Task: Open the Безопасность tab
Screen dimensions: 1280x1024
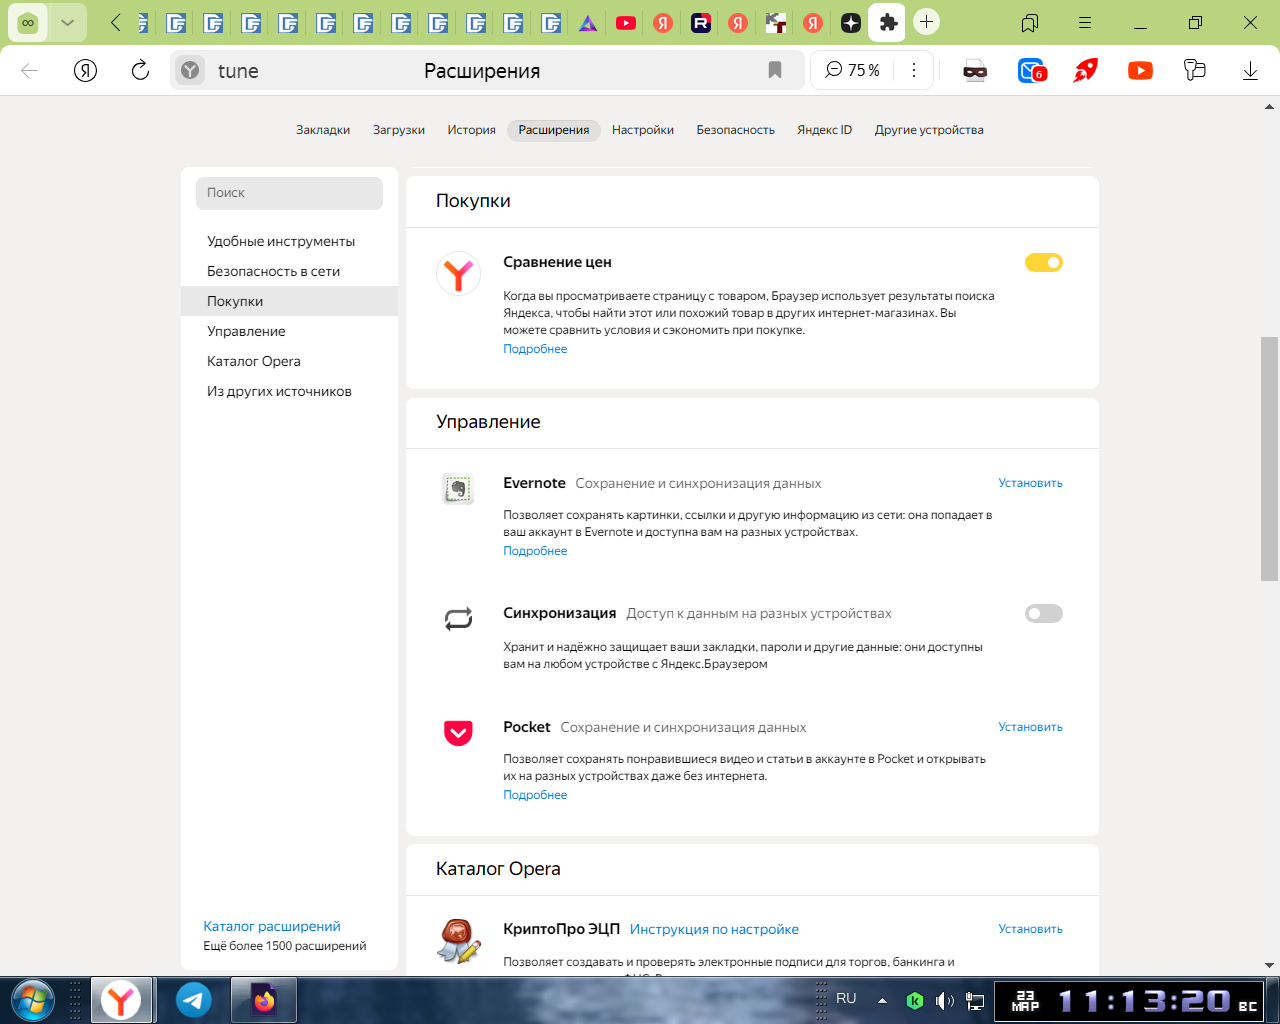Action: click(x=735, y=130)
